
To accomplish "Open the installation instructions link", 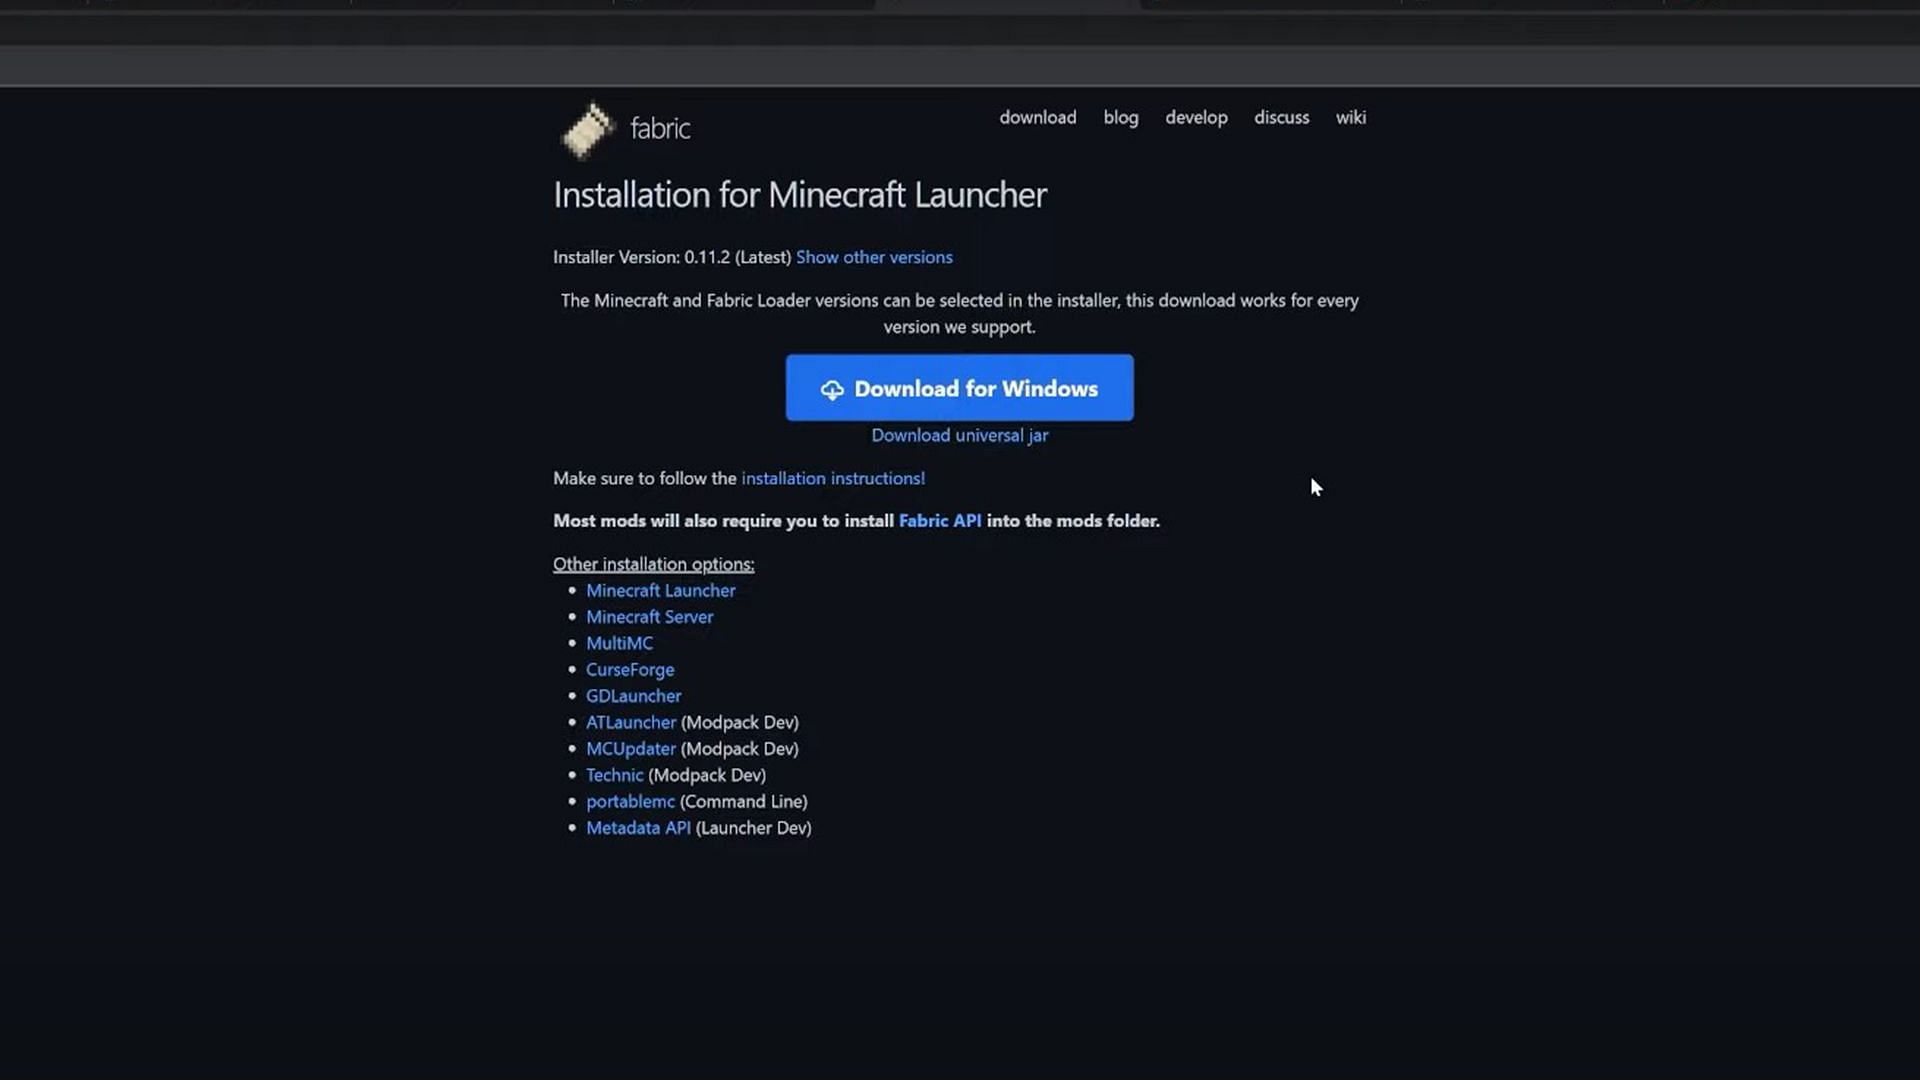I will click(x=832, y=477).
